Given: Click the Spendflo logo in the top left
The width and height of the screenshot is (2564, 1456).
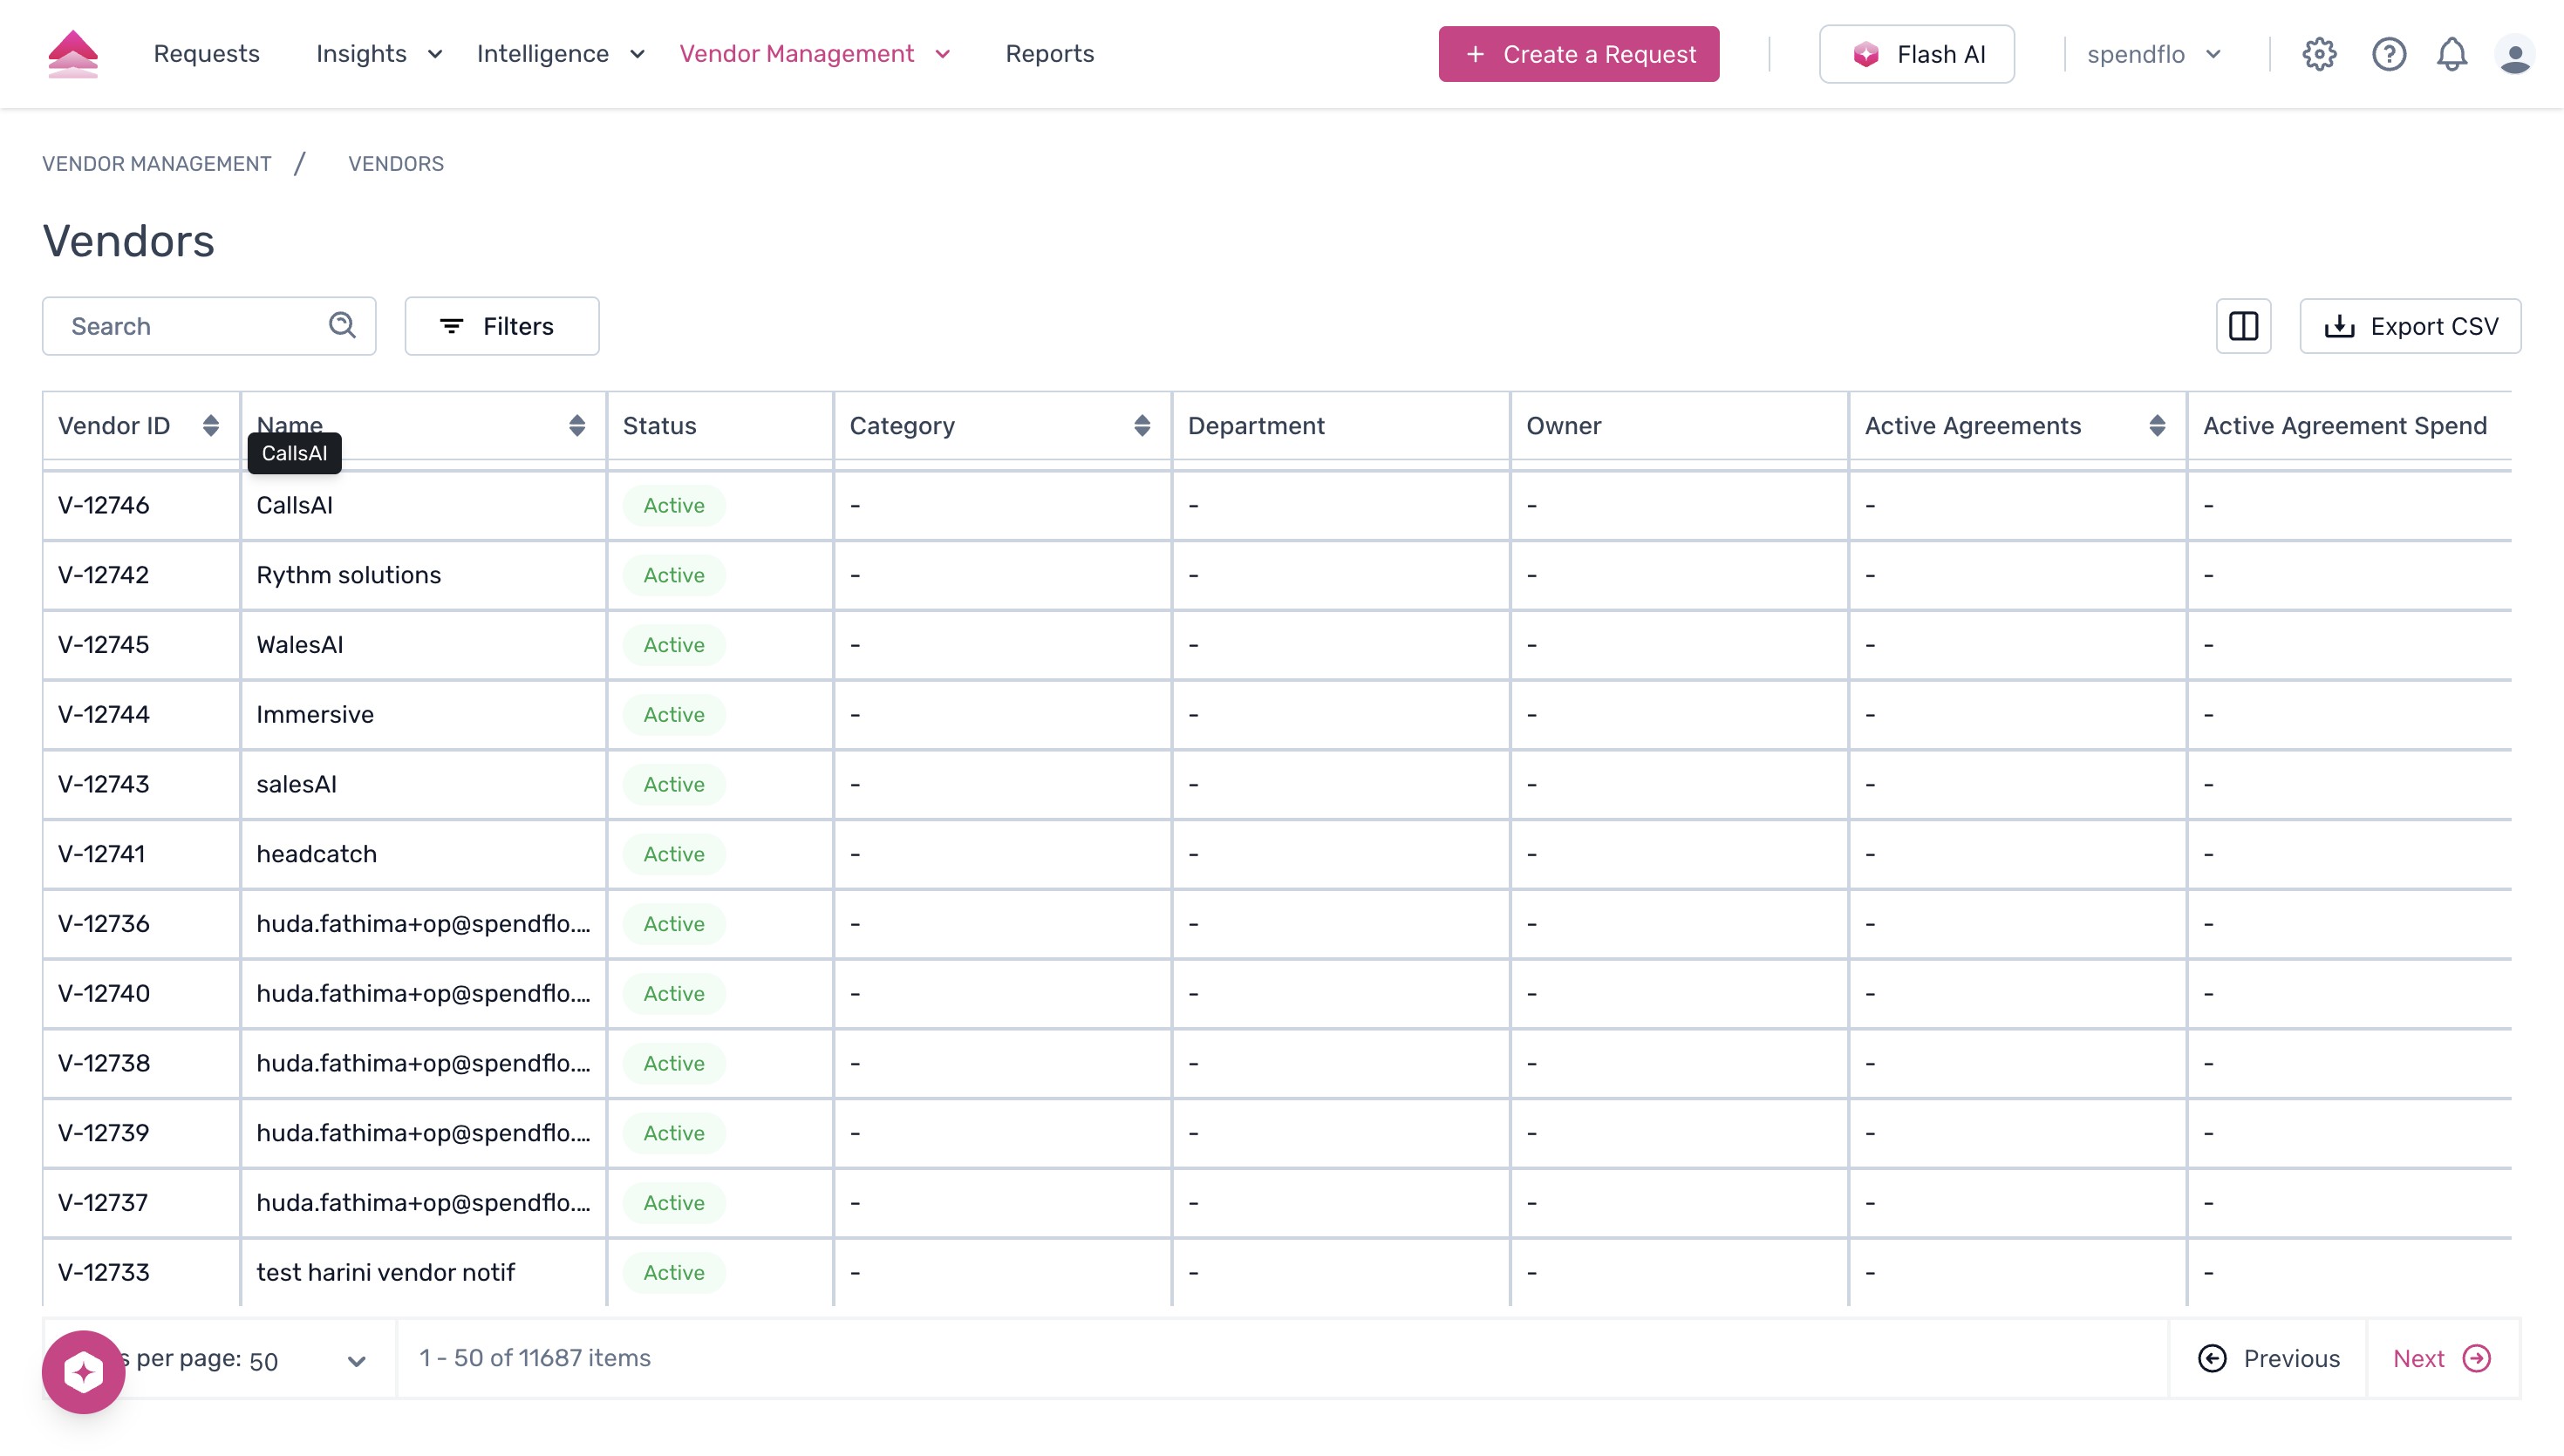Looking at the screenshot, I should click(73, 53).
